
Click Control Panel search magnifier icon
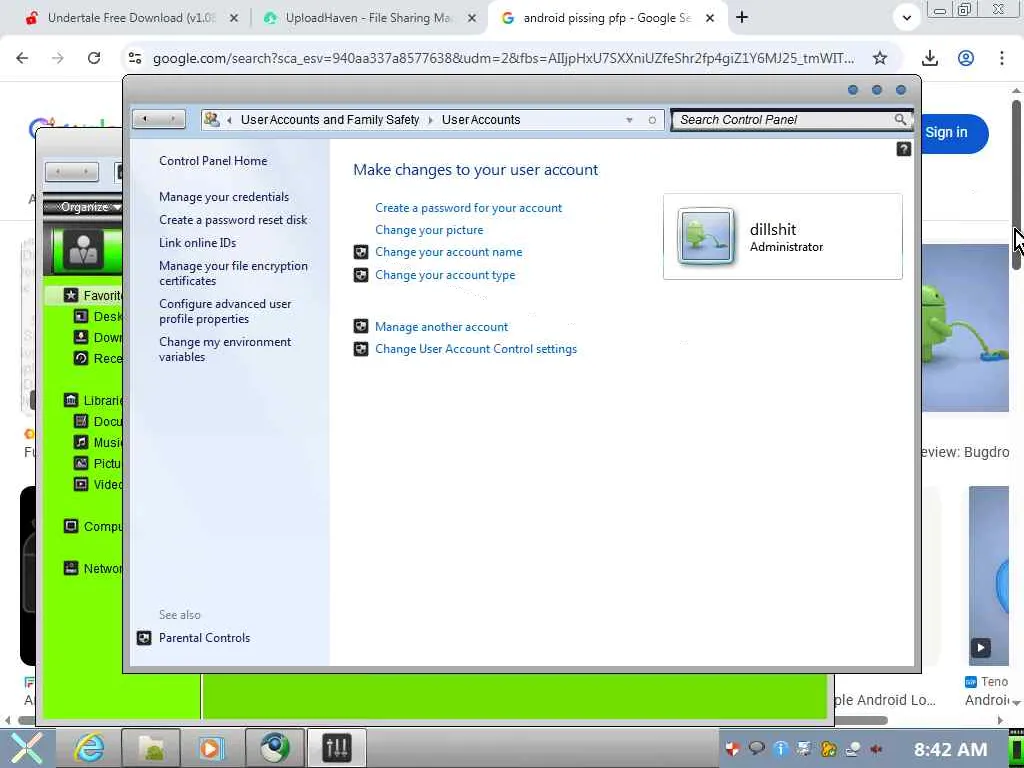point(900,120)
